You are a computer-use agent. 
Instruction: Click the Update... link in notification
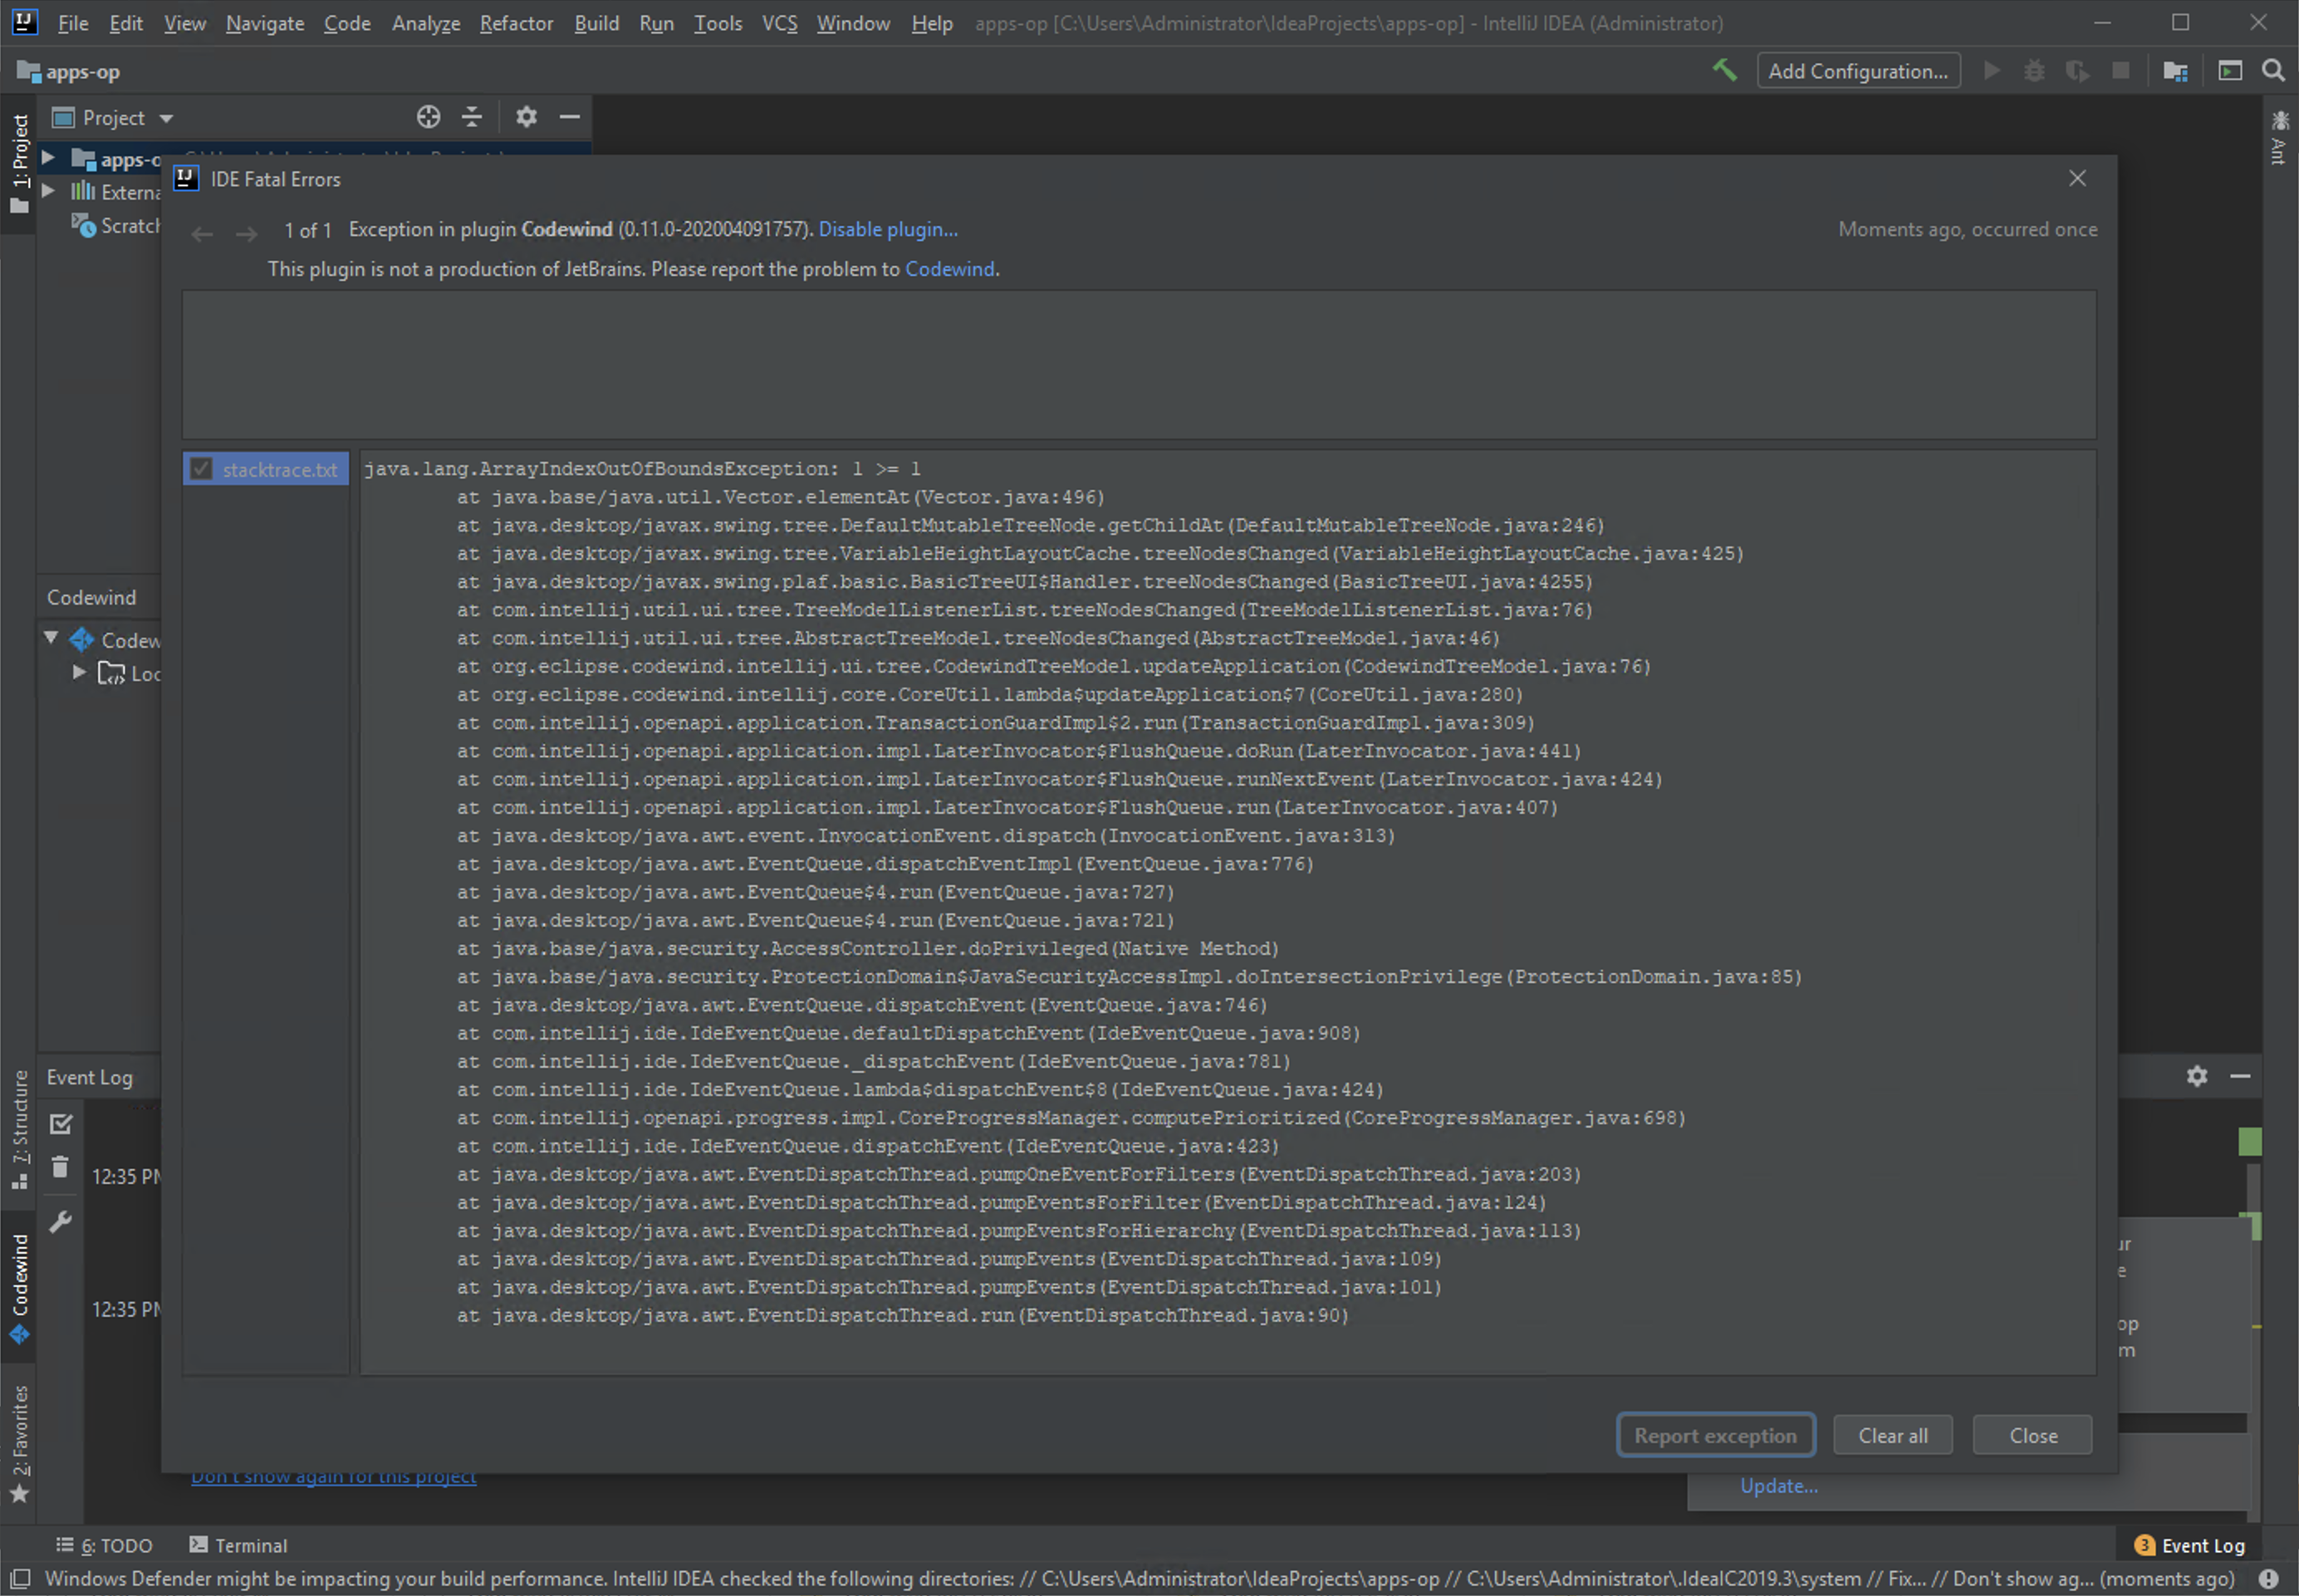(1779, 1486)
